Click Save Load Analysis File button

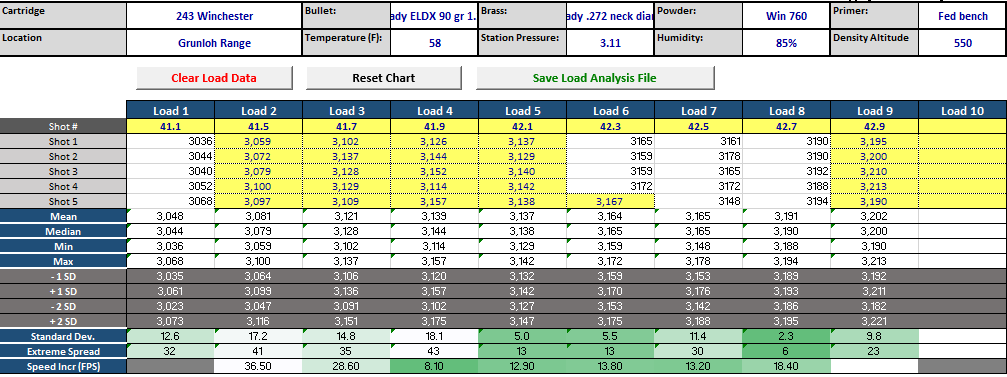(595, 78)
